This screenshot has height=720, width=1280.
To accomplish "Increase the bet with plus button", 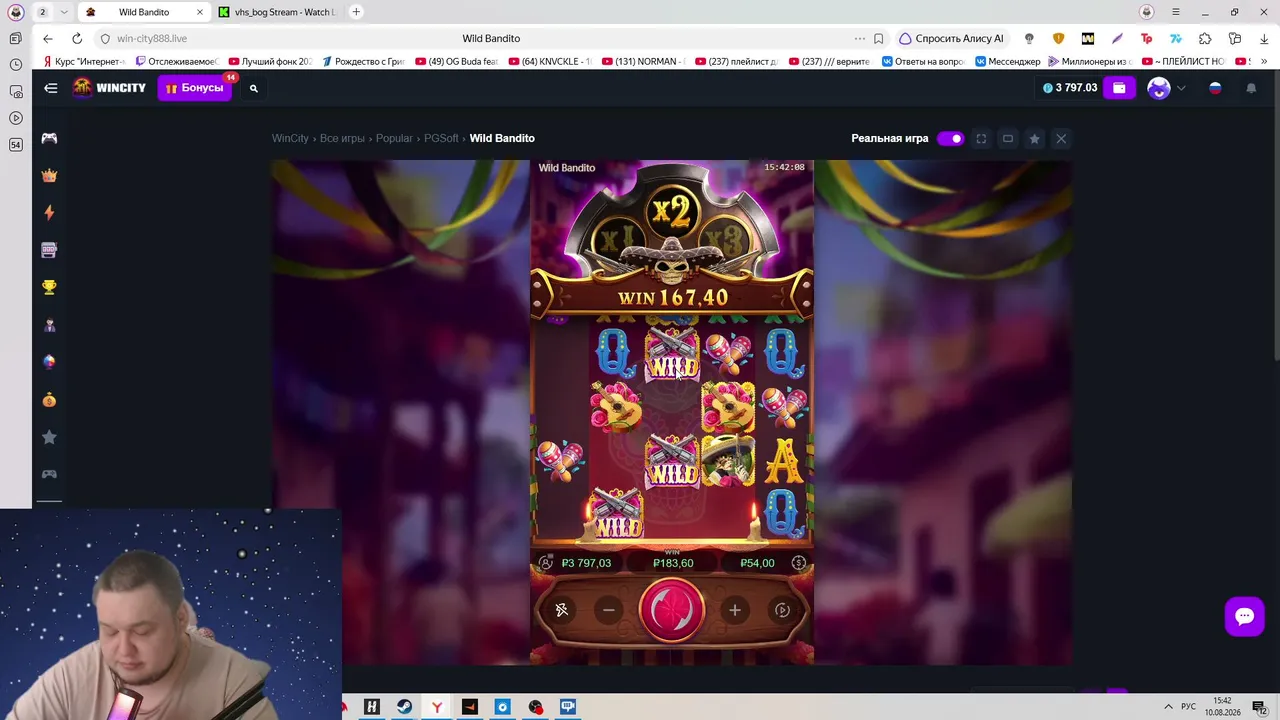I will tap(735, 610).
